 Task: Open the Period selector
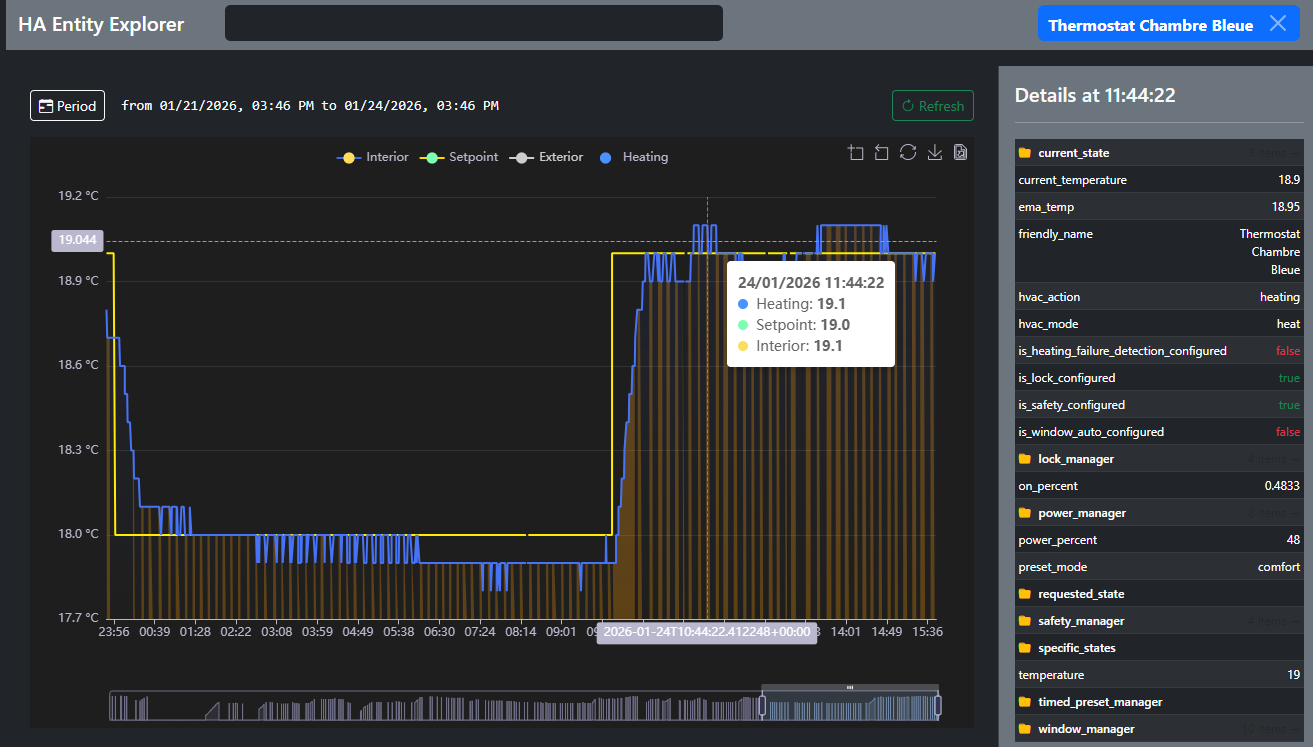coord(67,105)
